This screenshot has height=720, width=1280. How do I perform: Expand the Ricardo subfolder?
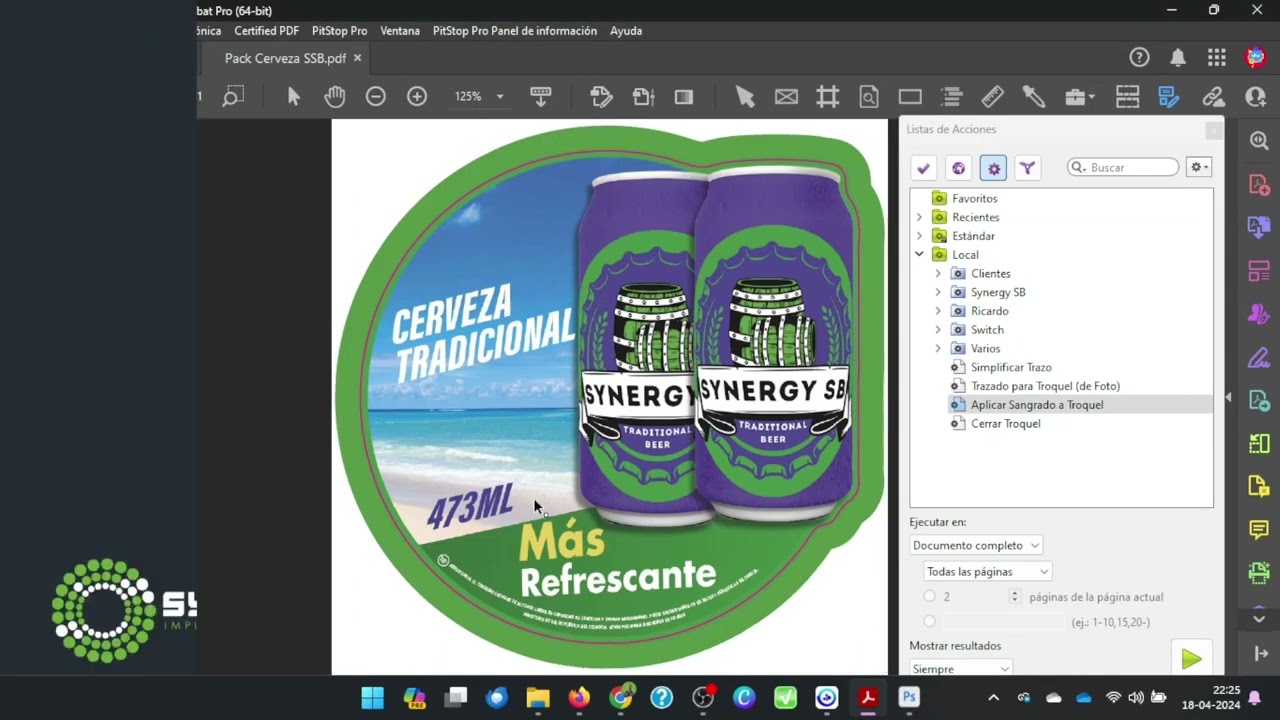pos(938,311)
